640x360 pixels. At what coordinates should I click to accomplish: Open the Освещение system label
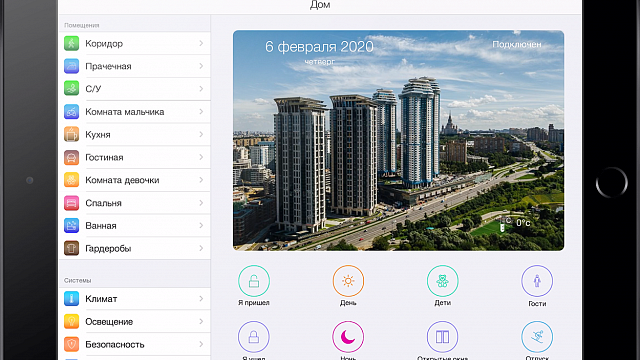coord(109,322)
